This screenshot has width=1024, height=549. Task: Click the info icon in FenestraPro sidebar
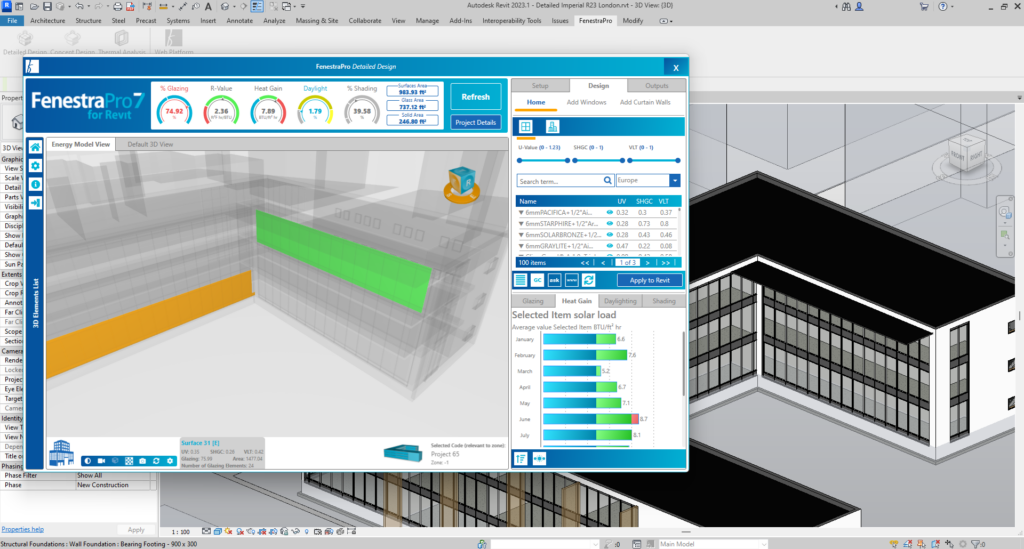tap(35, 185)
